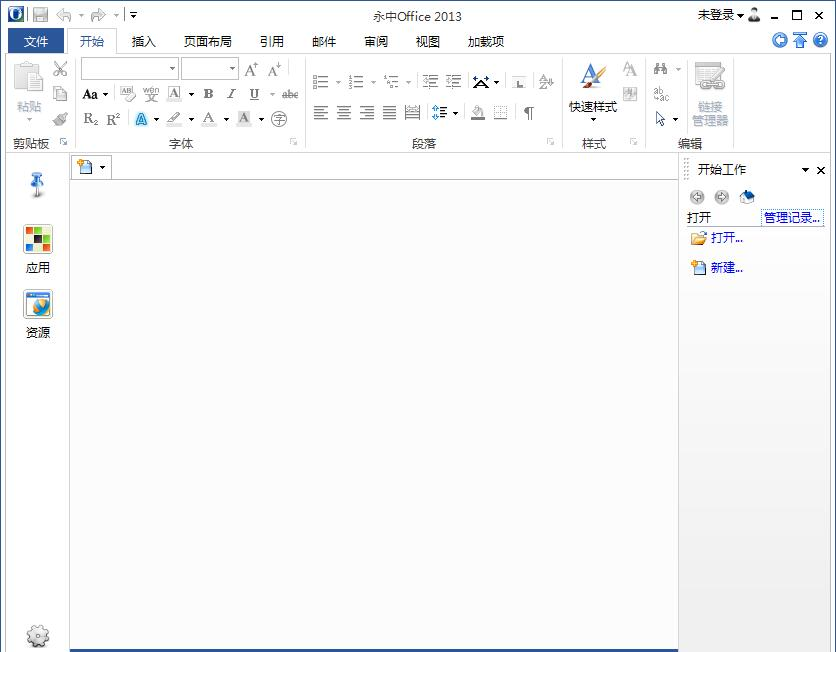
Task: Toggle Subscript R₂ formatting
Action: (x=91, y=119)
